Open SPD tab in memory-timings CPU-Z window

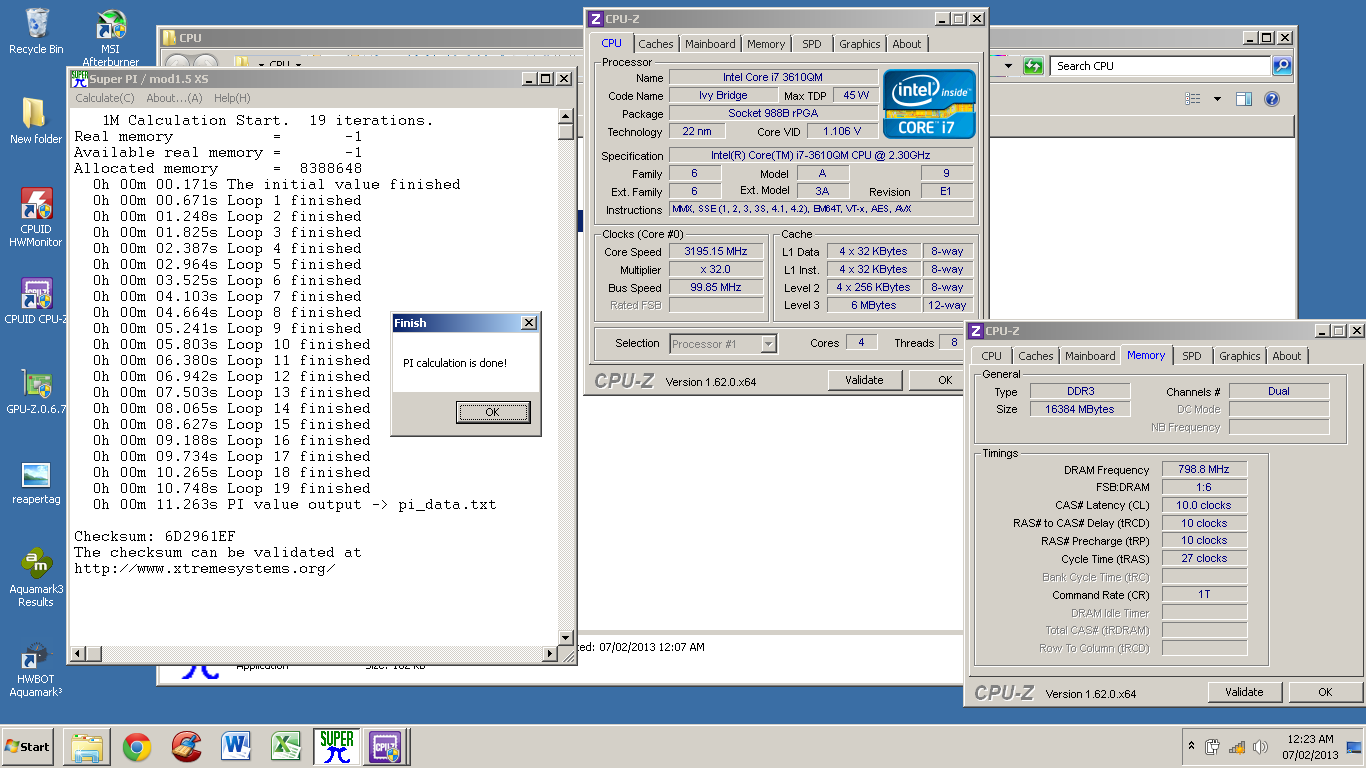click(1192, 356)
